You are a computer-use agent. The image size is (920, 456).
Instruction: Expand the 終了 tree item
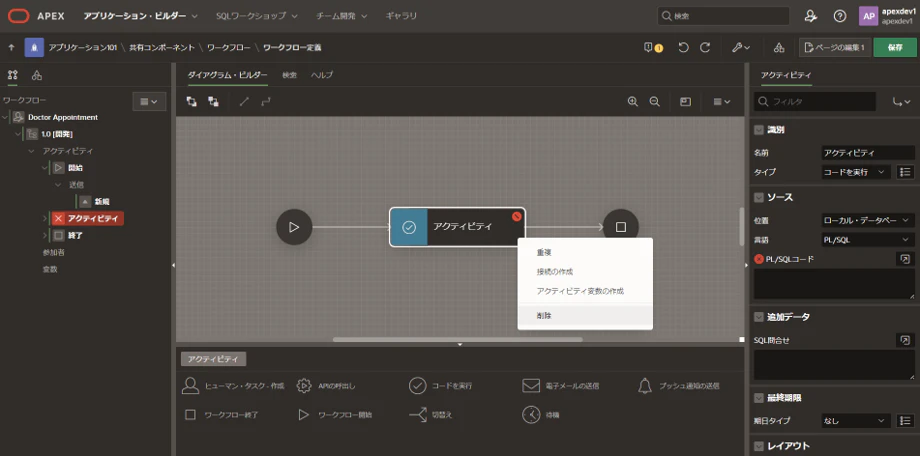[x=45, y=236]
